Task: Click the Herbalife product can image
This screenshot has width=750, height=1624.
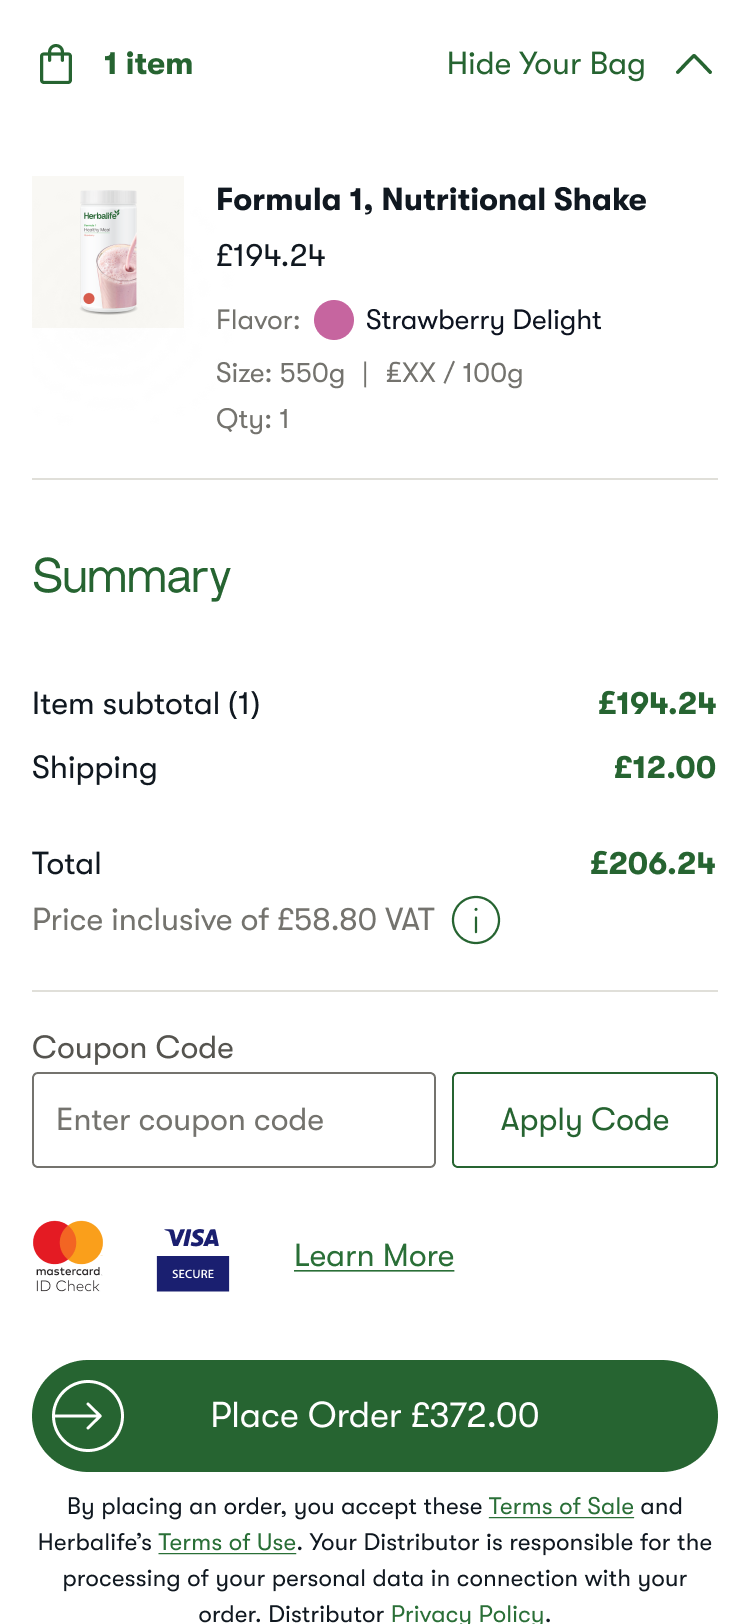Action: (108, 250)
